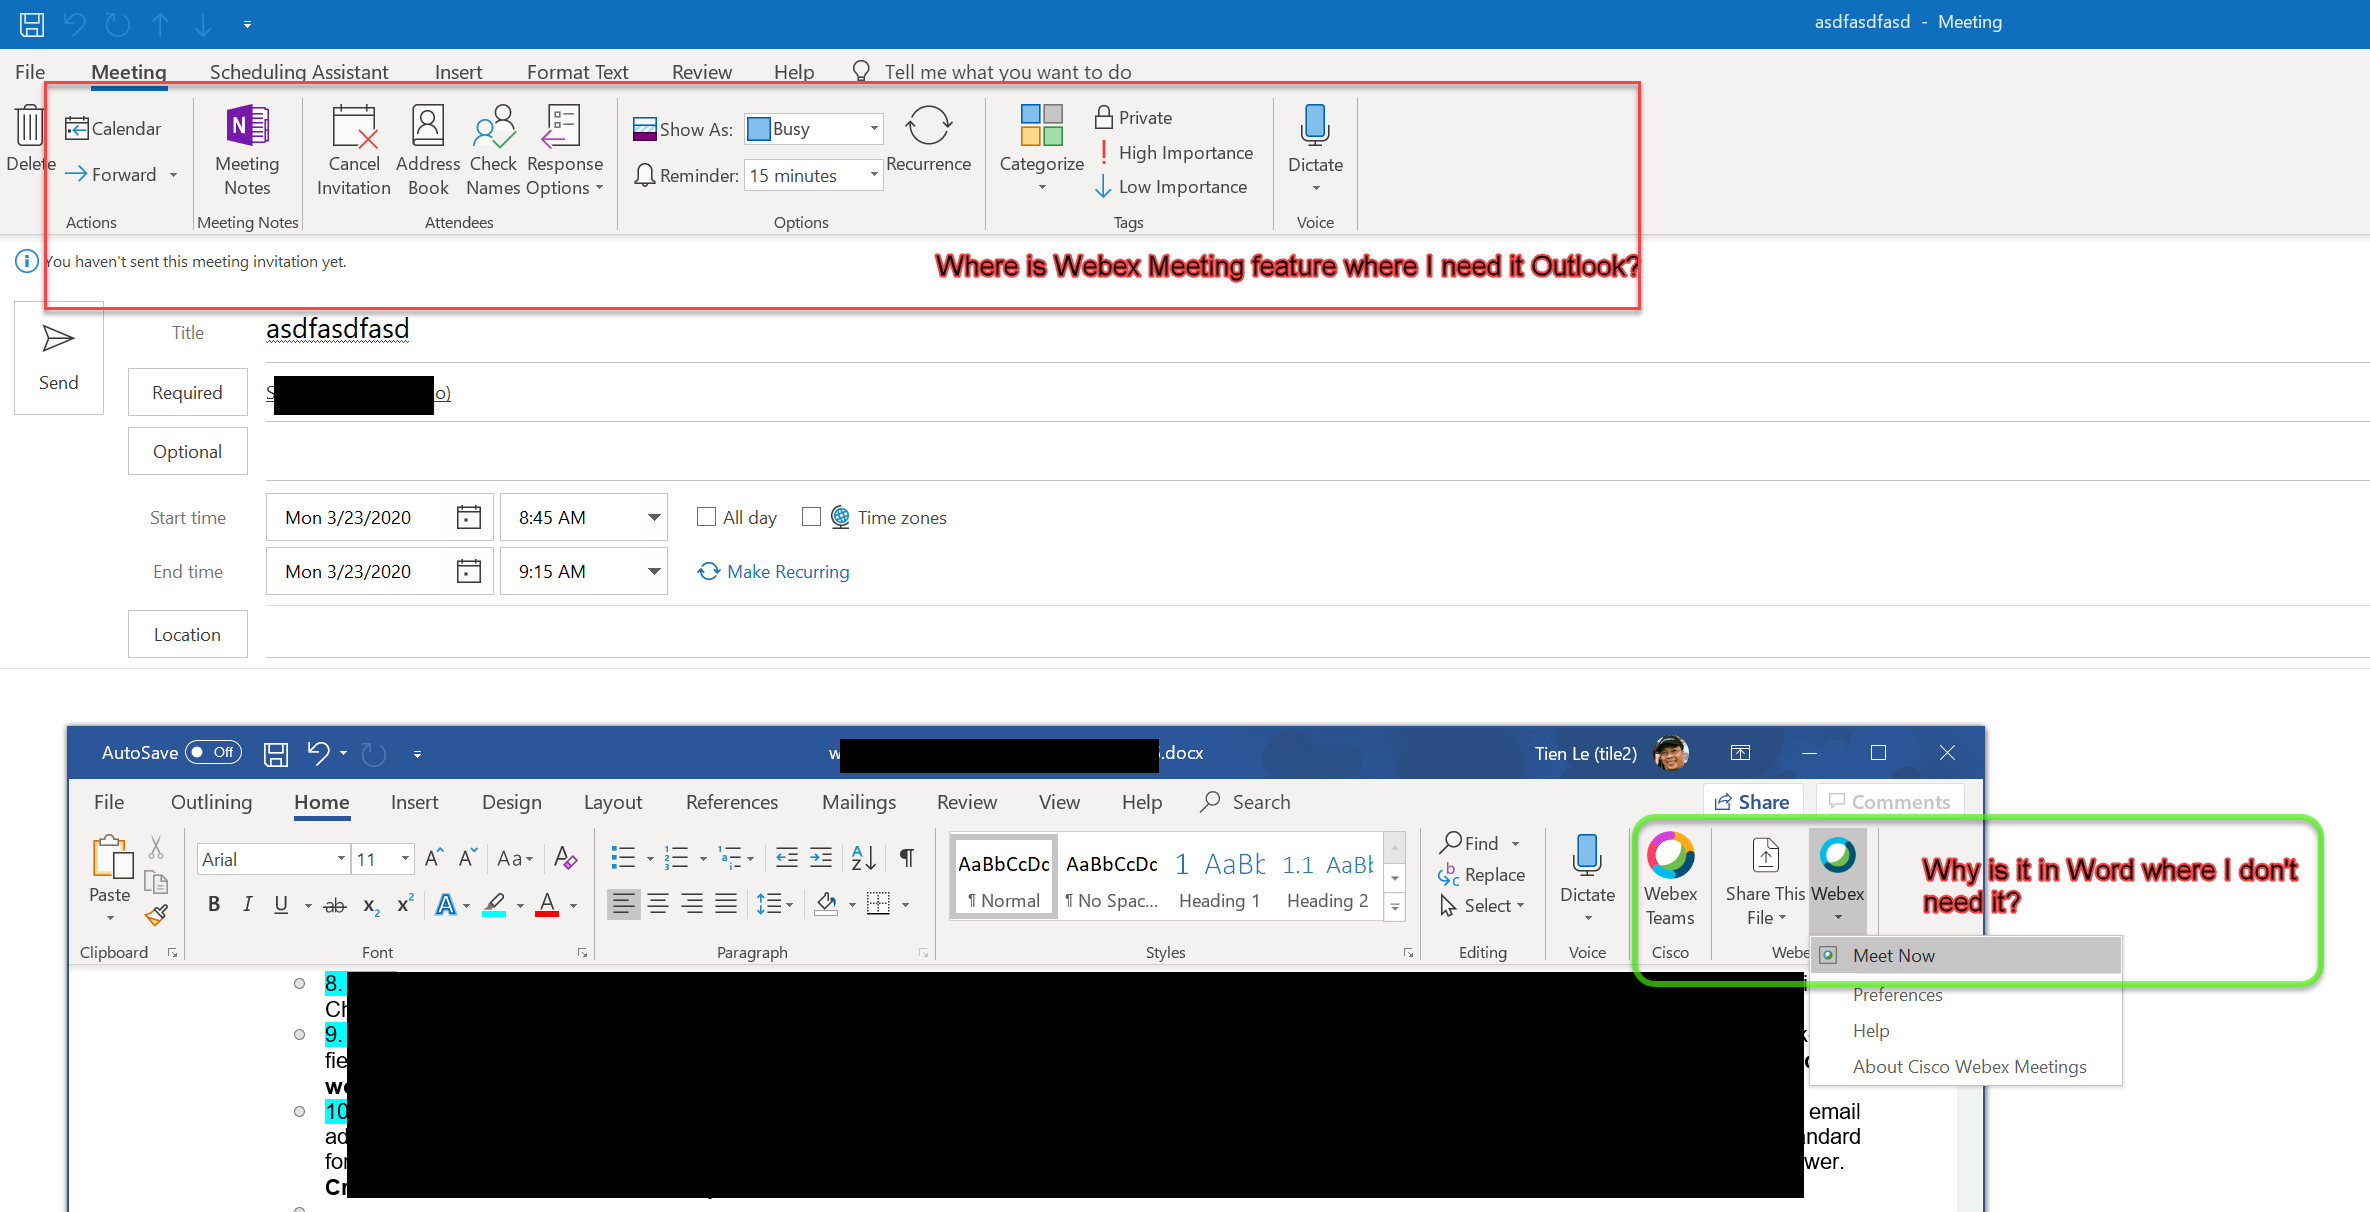
Task: Click the red font color button
Action: pyautogui.click(x=547, y=904)
